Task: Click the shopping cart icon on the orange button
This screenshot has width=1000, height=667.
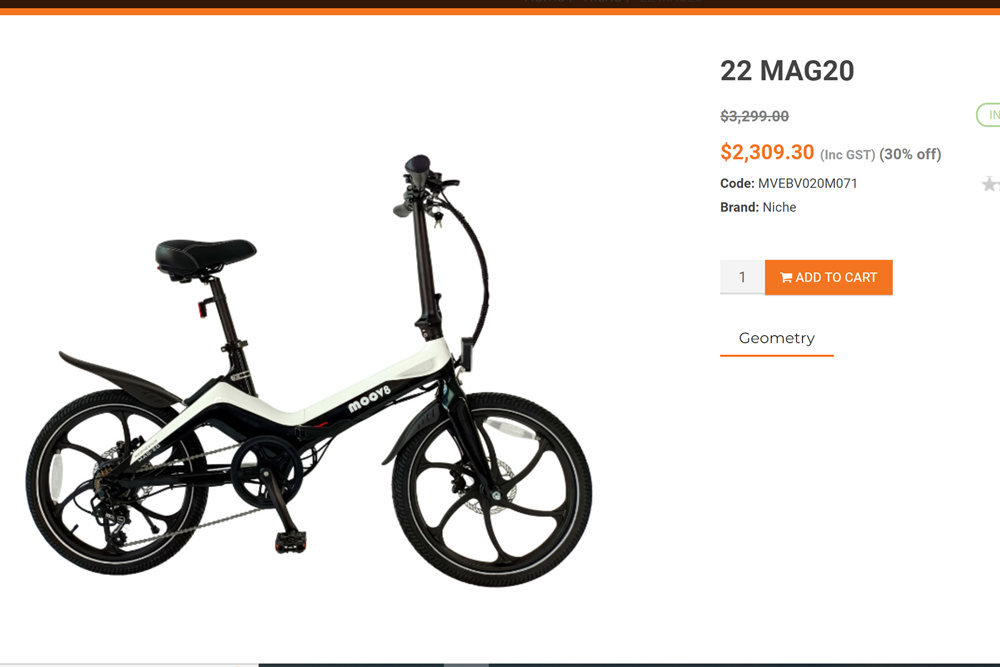Action: point(786,277)
